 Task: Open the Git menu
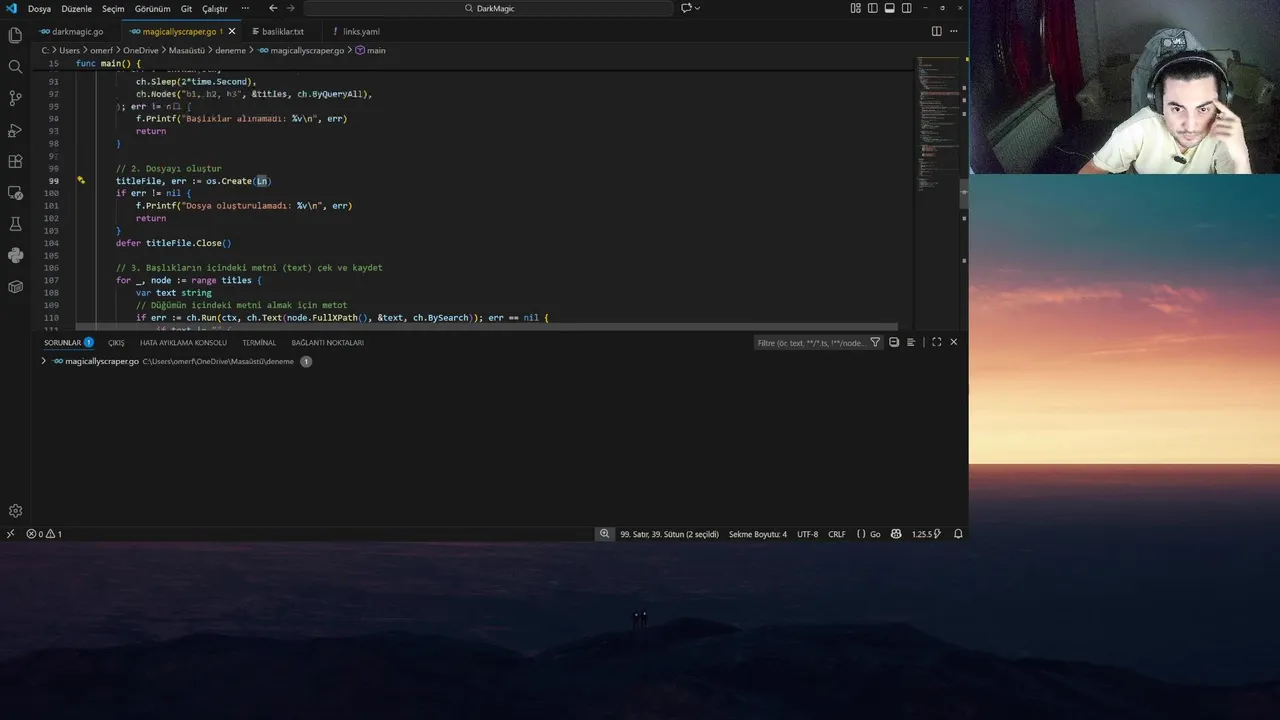click(186, 8)
